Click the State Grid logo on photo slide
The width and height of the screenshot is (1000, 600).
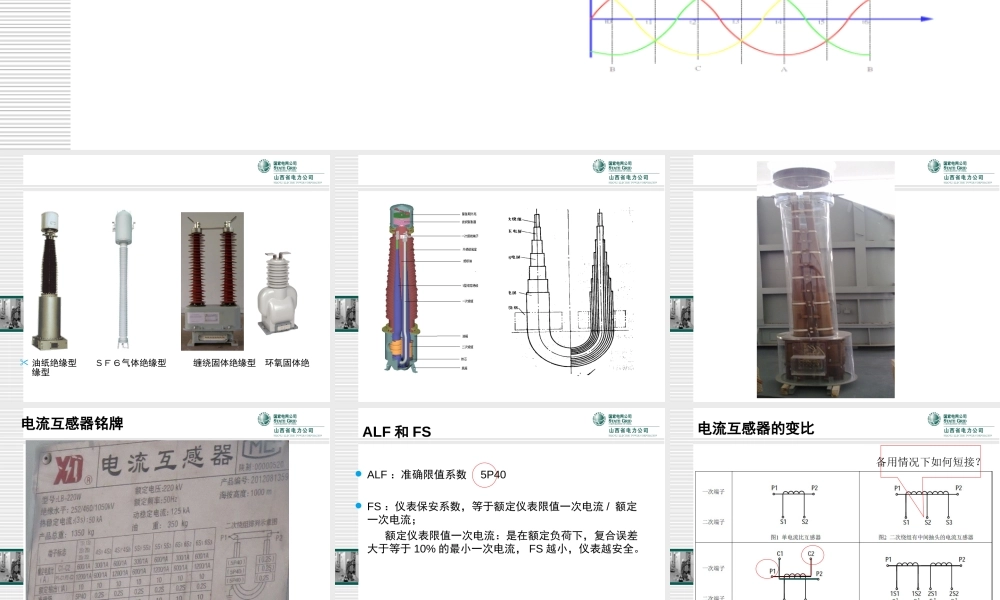click(x=960, y=172)
